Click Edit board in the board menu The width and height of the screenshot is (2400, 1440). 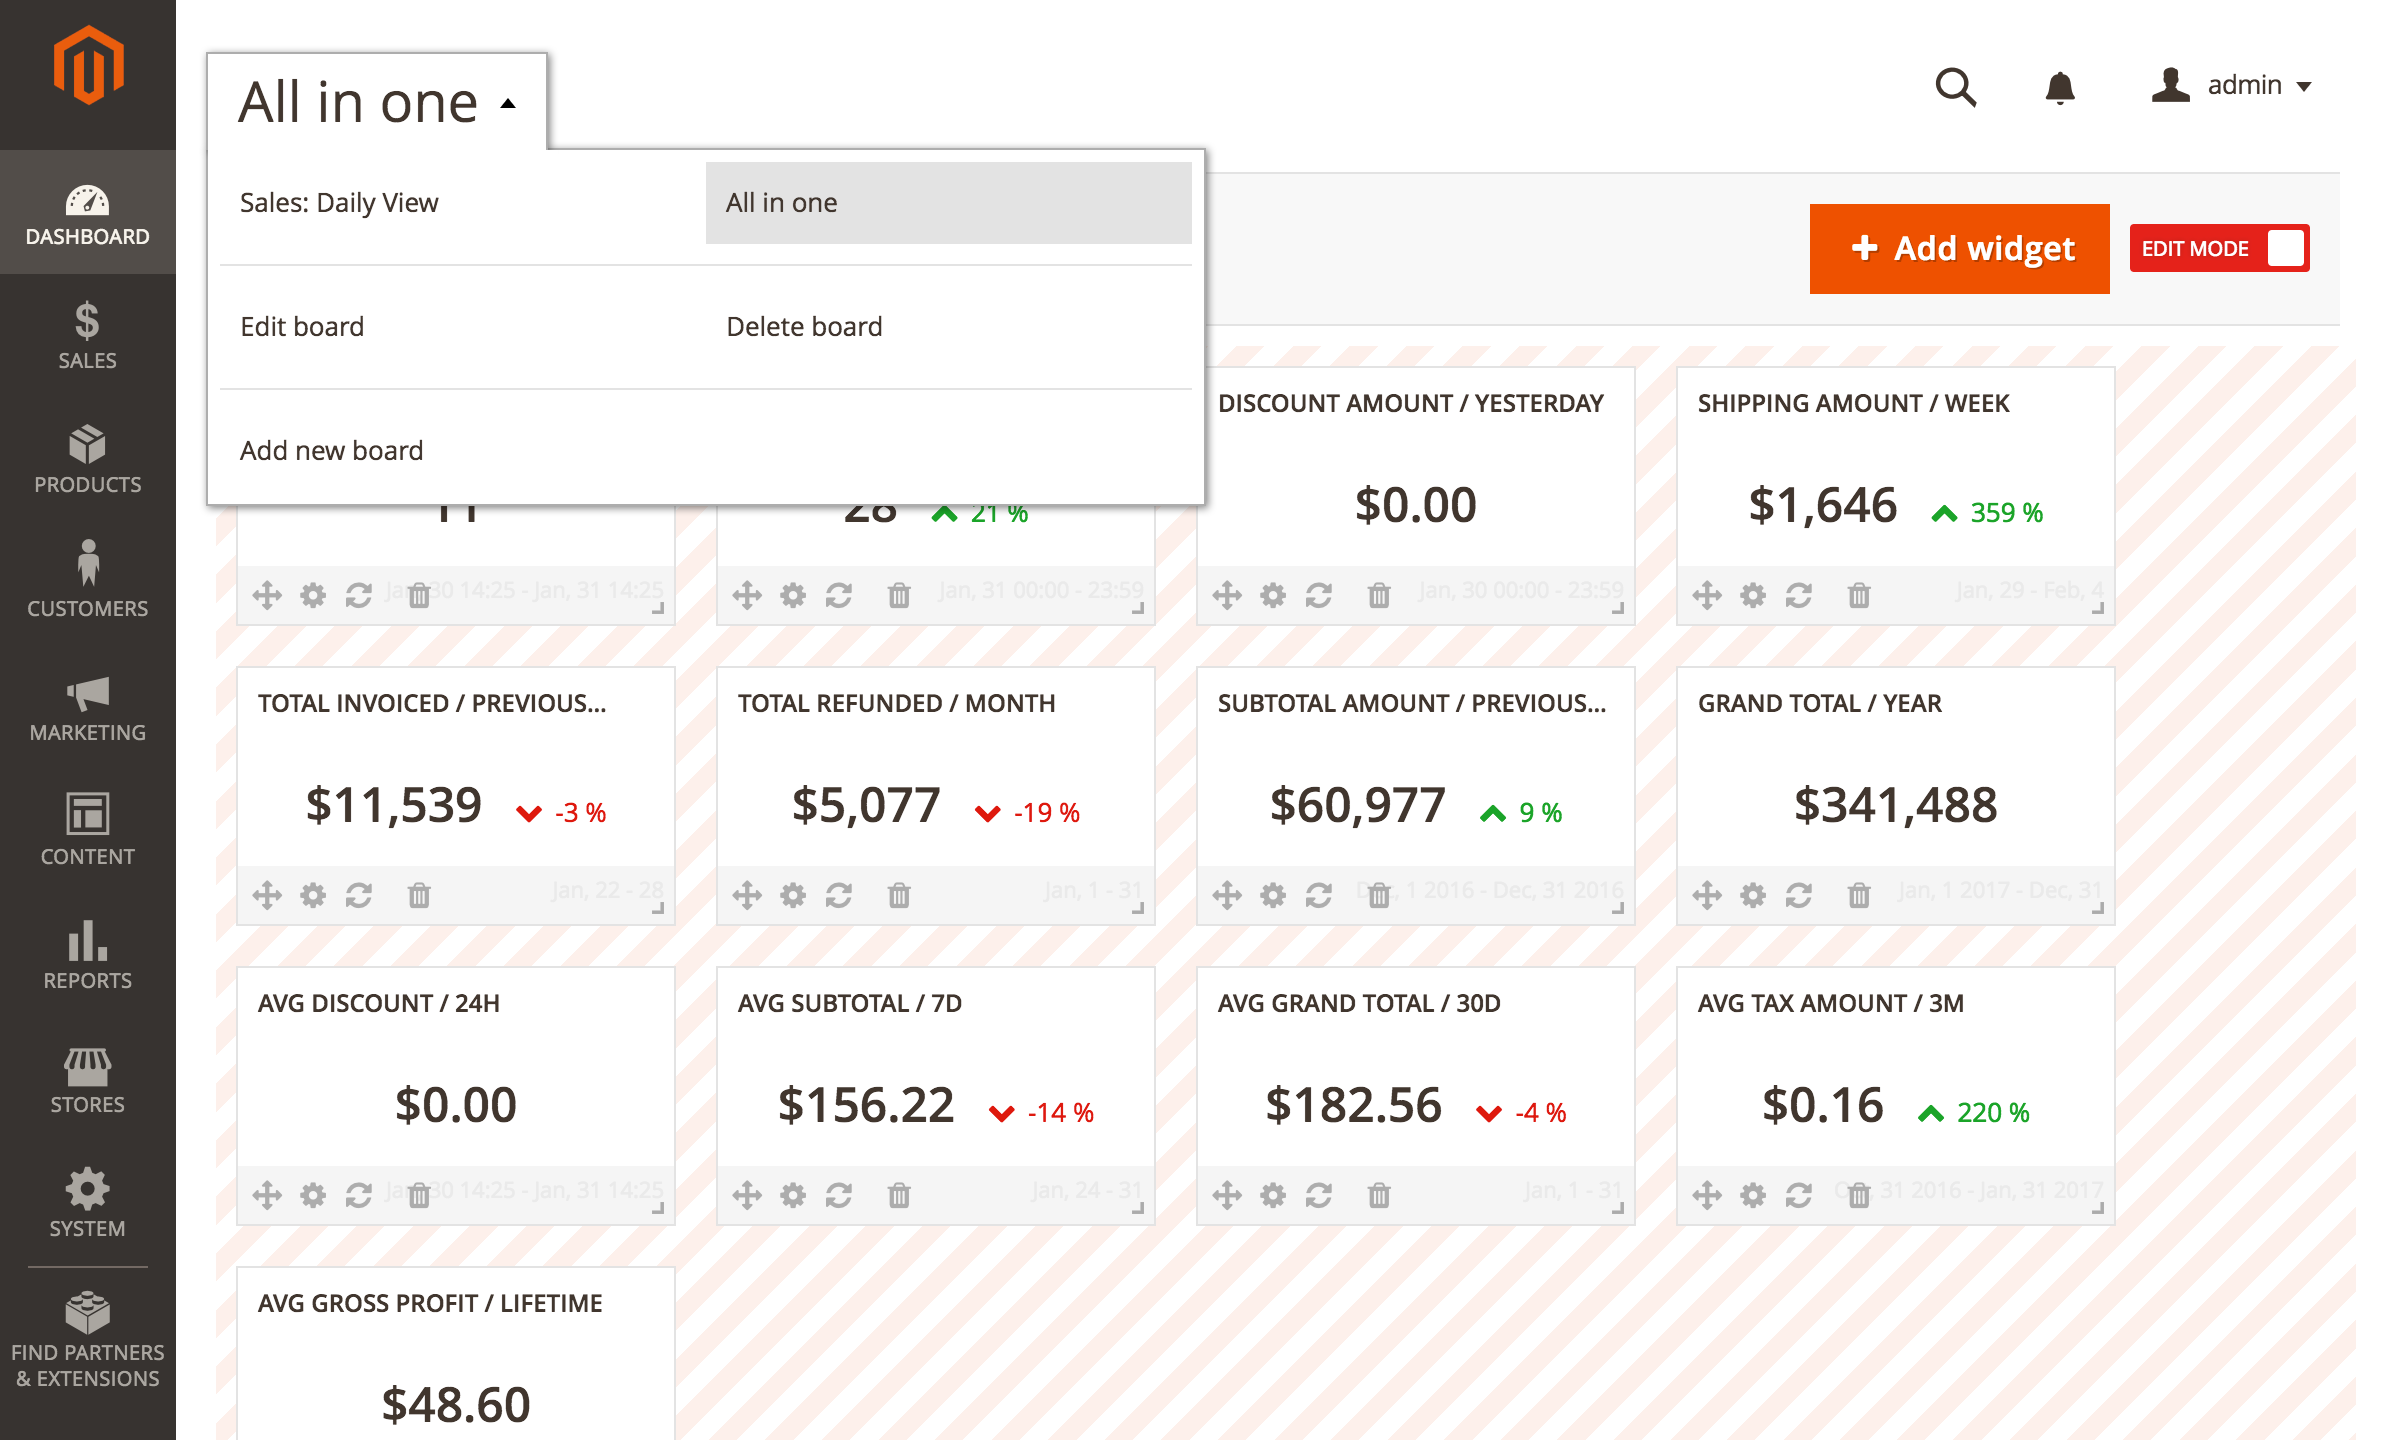point(302,326)
